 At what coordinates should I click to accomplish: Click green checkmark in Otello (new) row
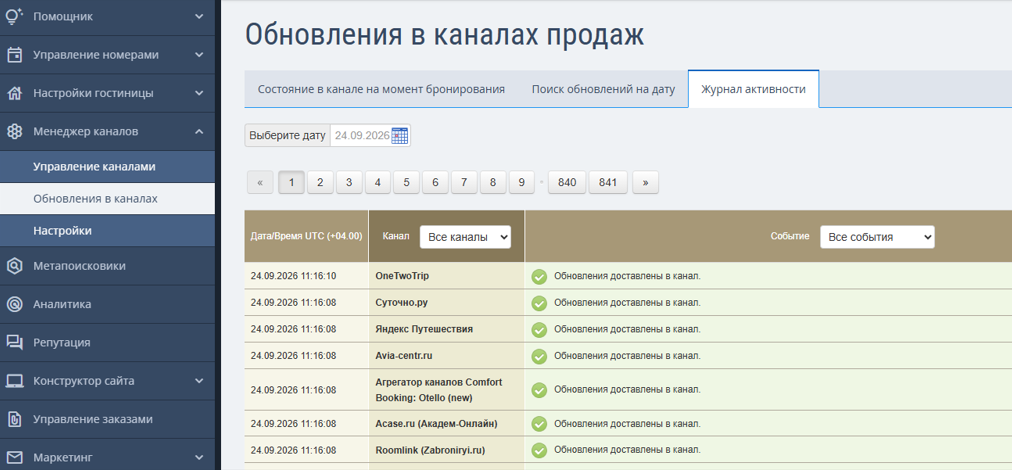[x=539, y=390]
